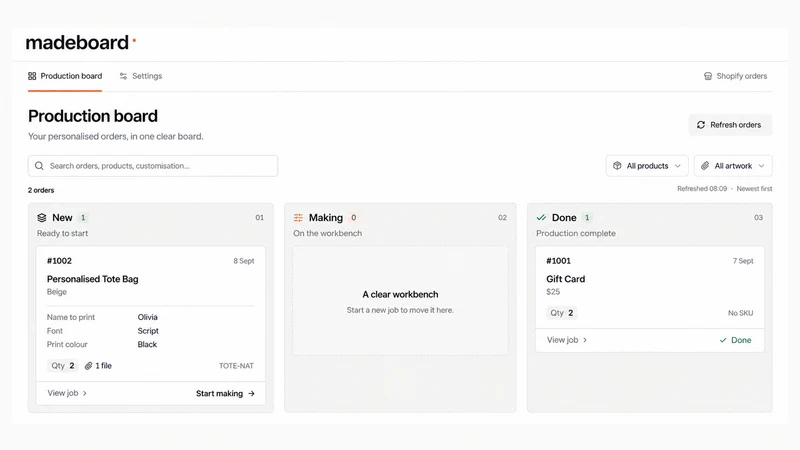The width and height of the screenshot is (800, 450).
Task: Click the Done column count badge
Action: coord(587,218)
